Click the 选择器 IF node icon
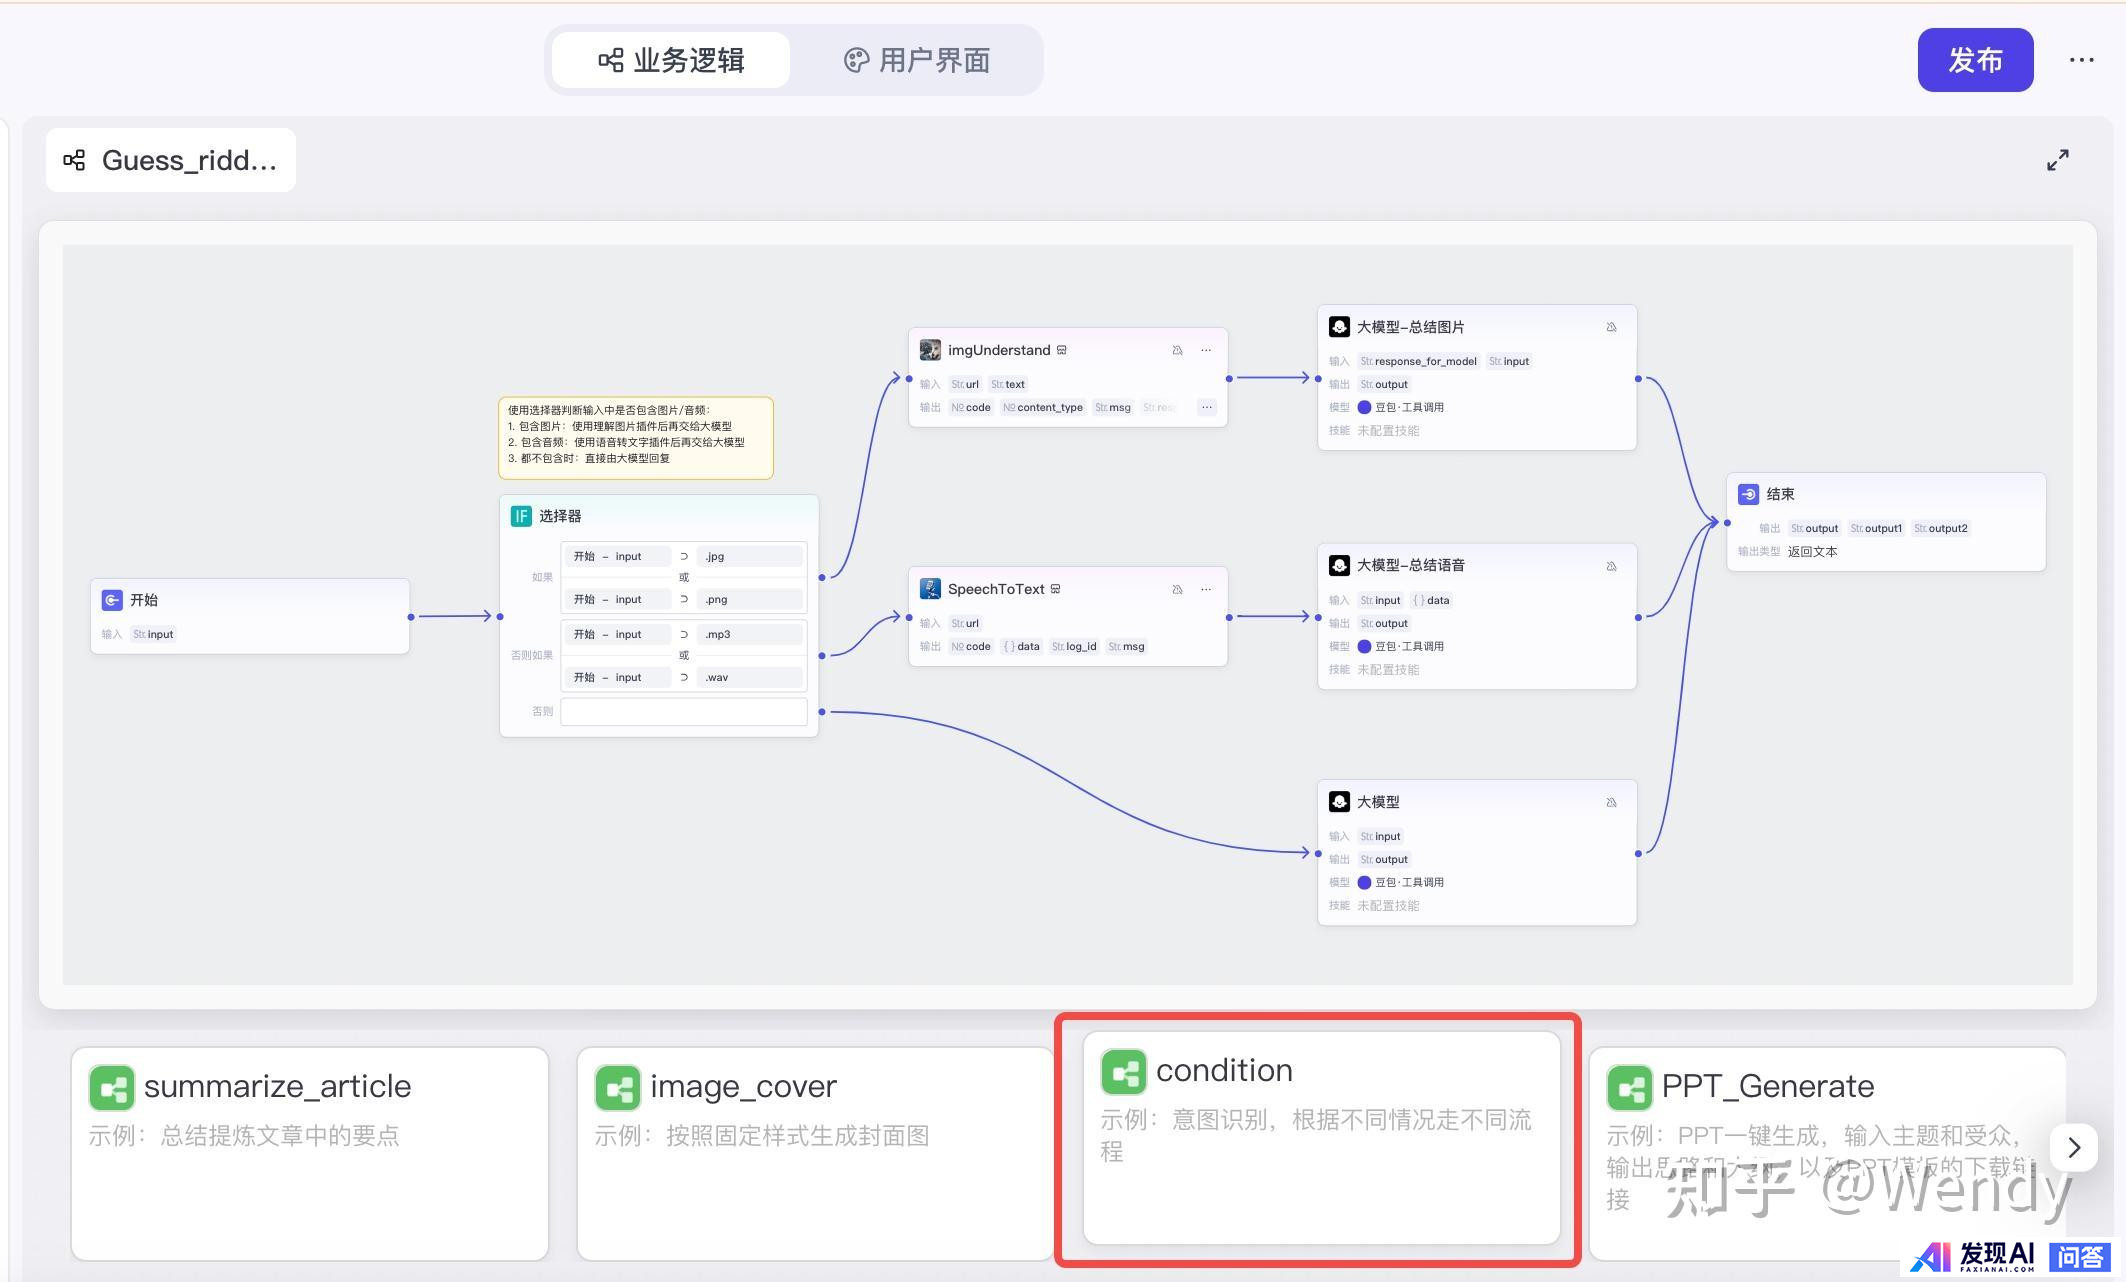 521,516
